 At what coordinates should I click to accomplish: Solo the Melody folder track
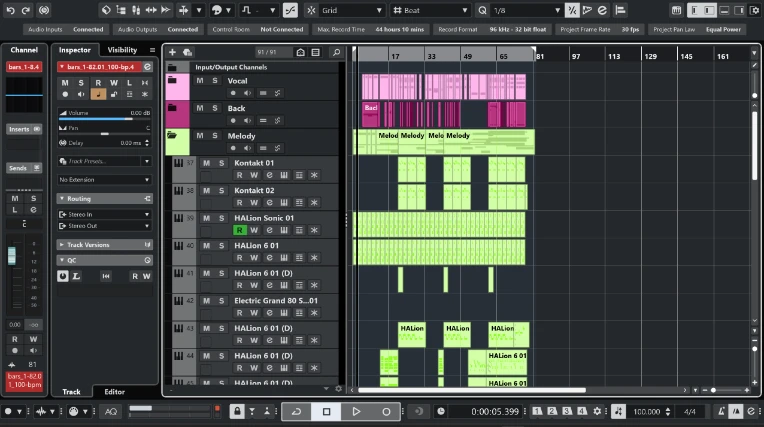tap(214, 135)
